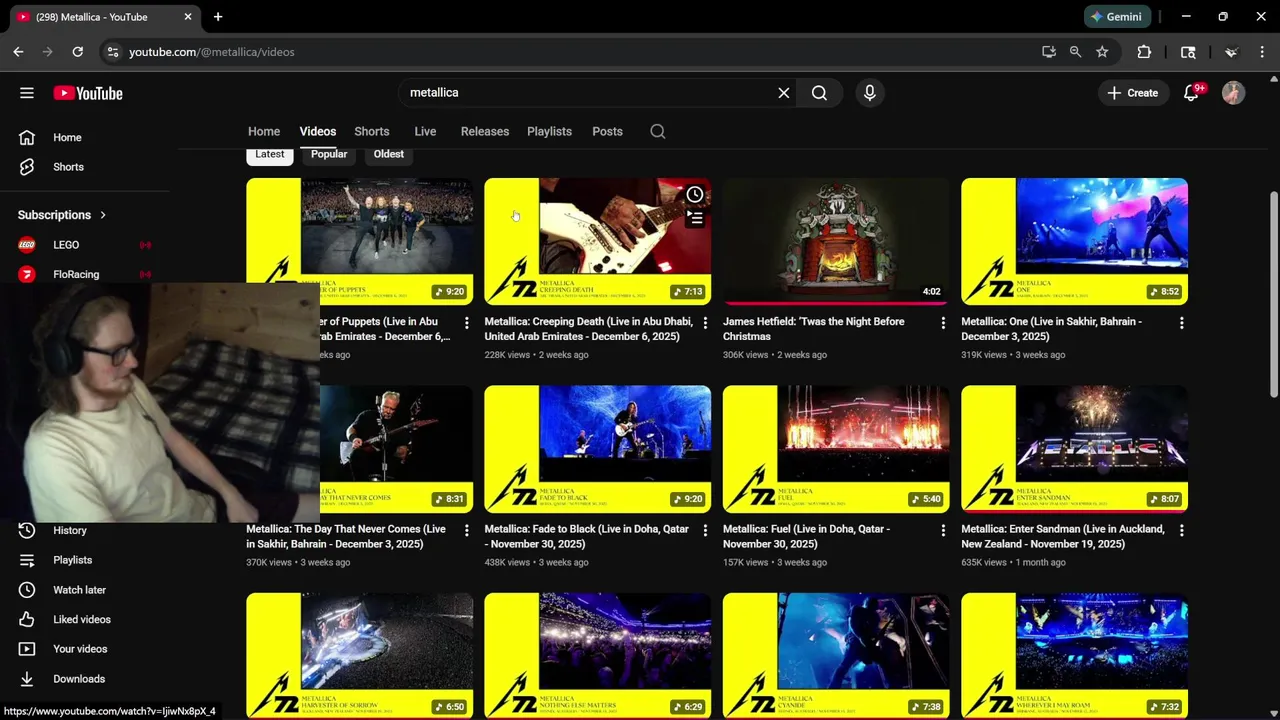Open The Day That Never Comes title
This screenshot has height=720, width=1280.
(x=346, y=537)
